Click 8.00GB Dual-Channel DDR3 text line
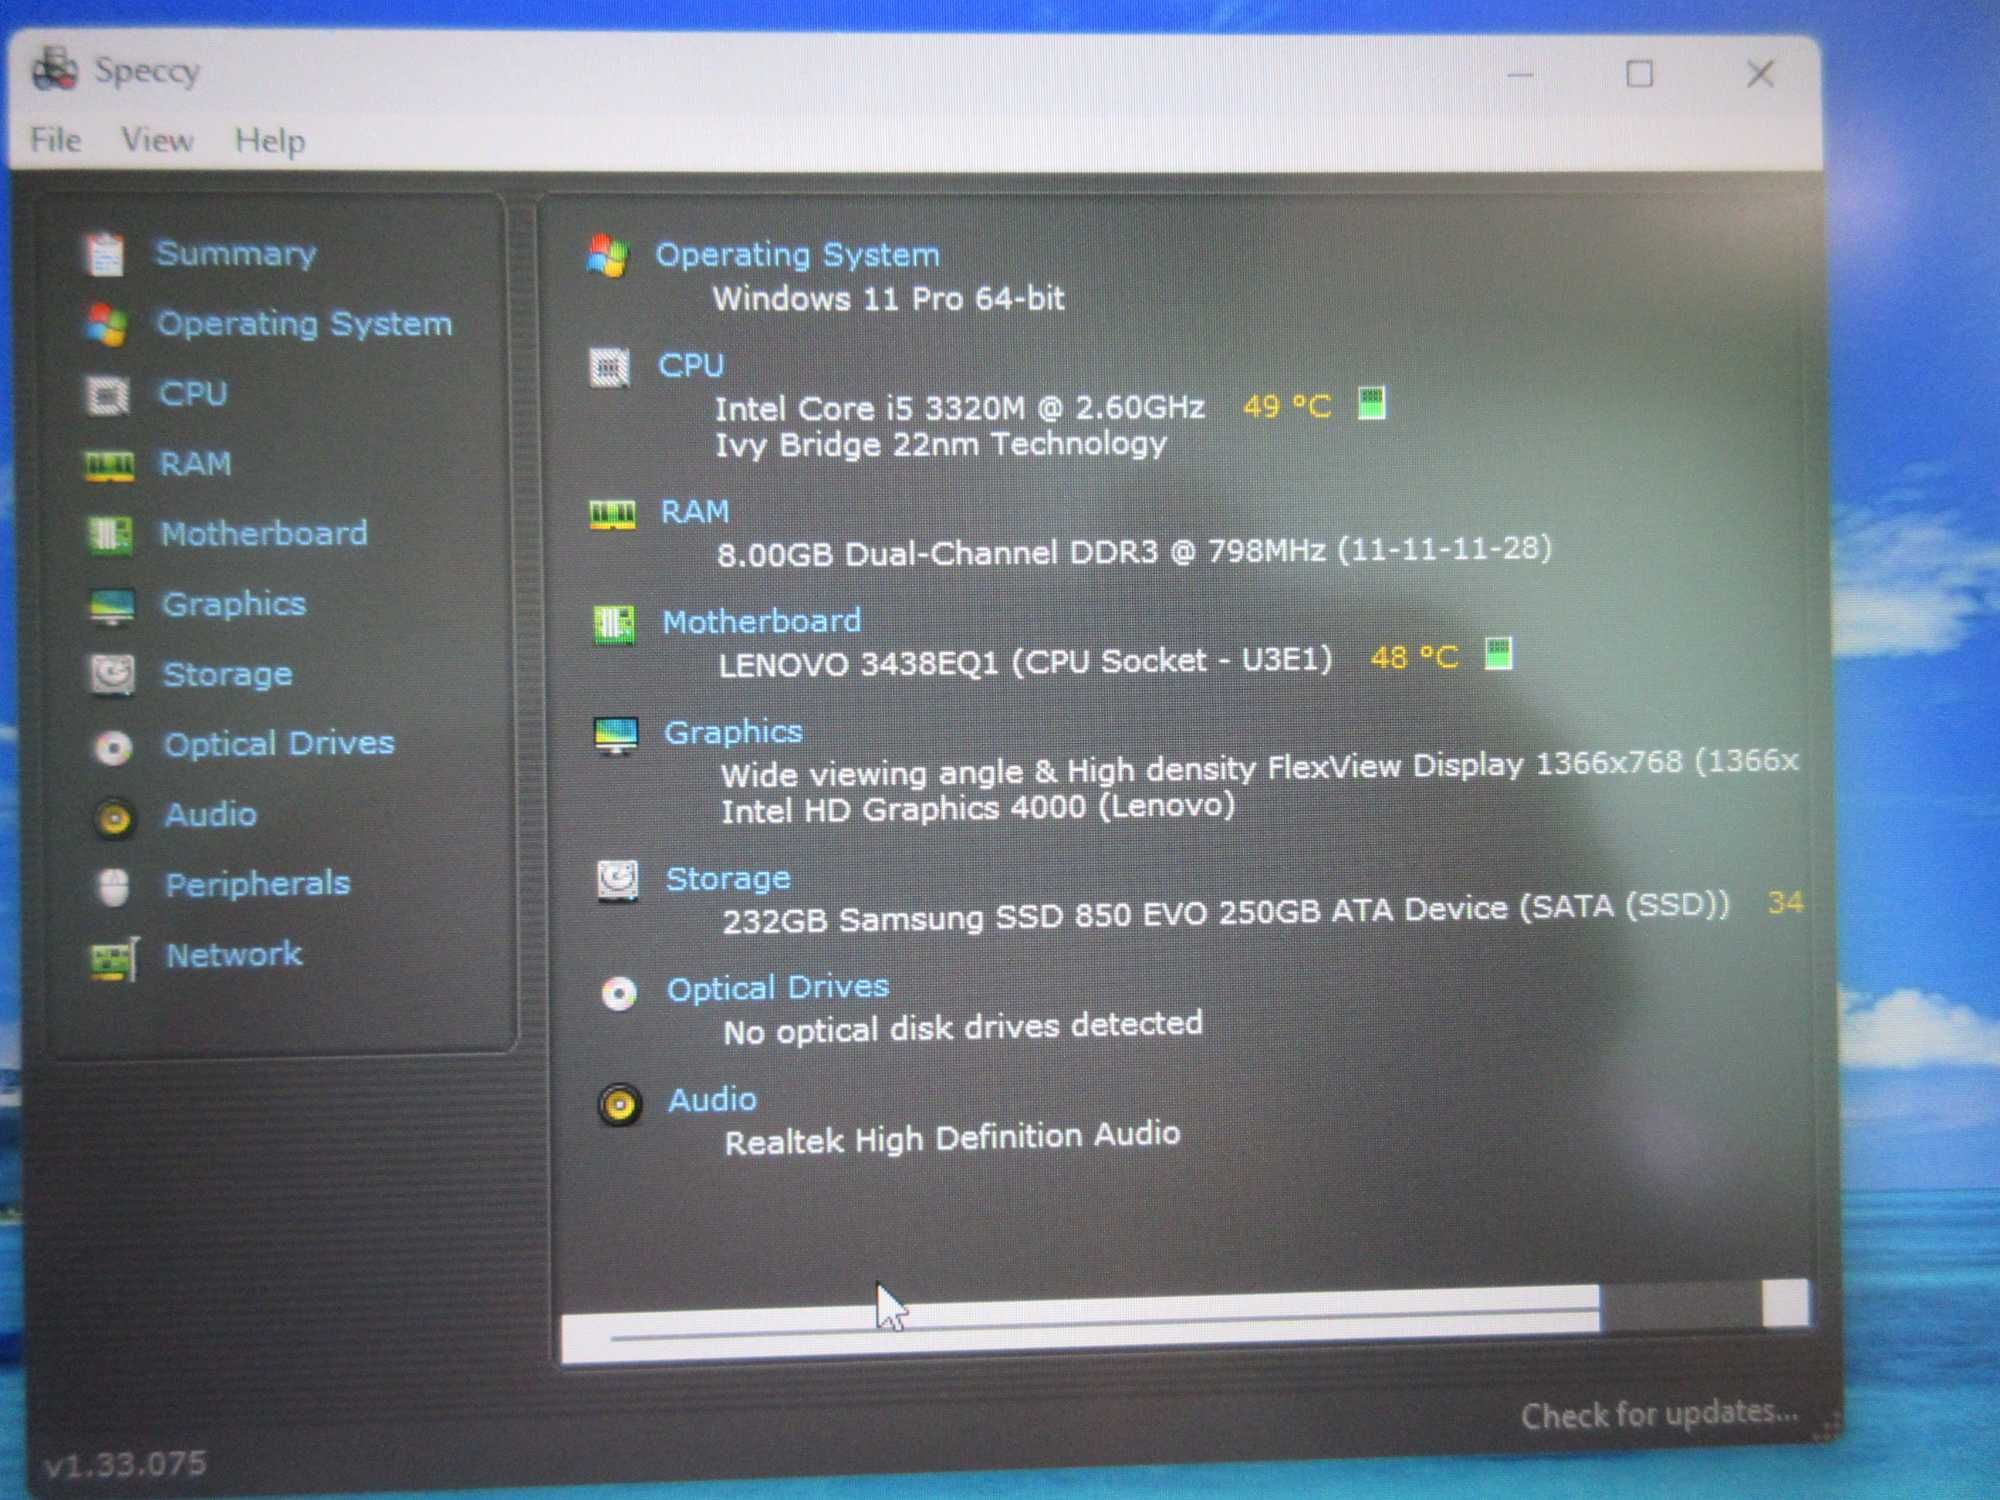This screenshot has width=2000, height=1500. click(1135, 551)
